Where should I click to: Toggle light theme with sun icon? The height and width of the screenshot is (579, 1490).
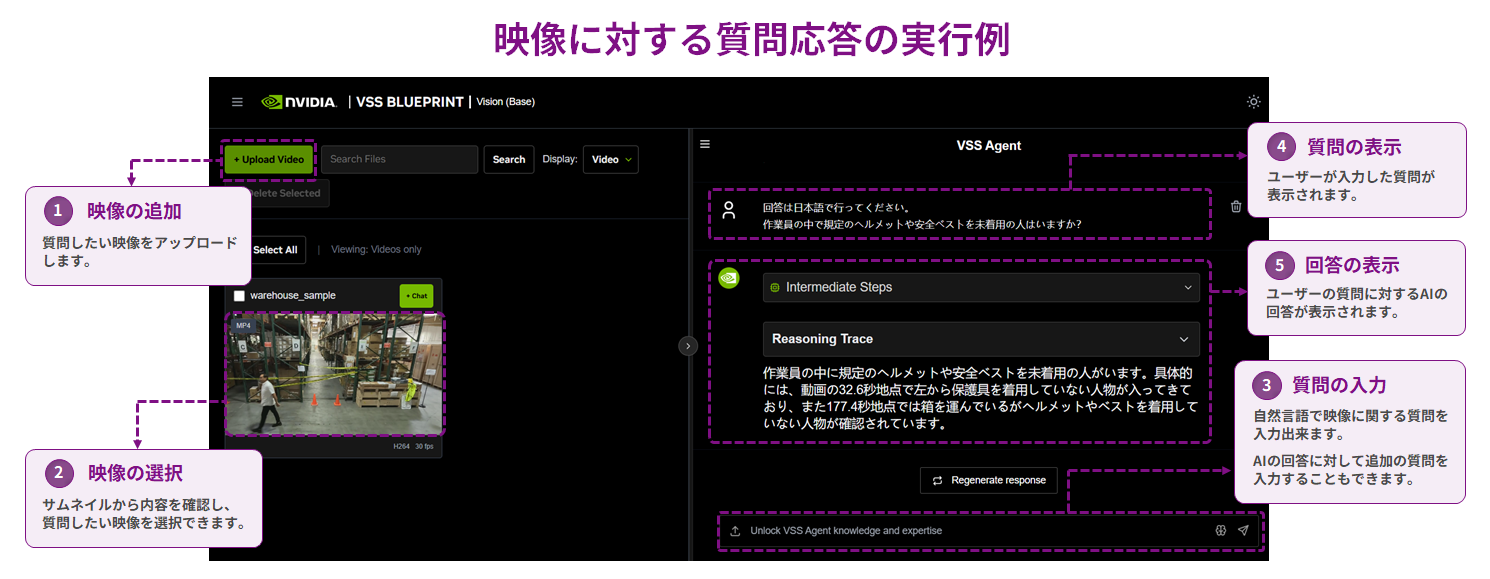1253,102
